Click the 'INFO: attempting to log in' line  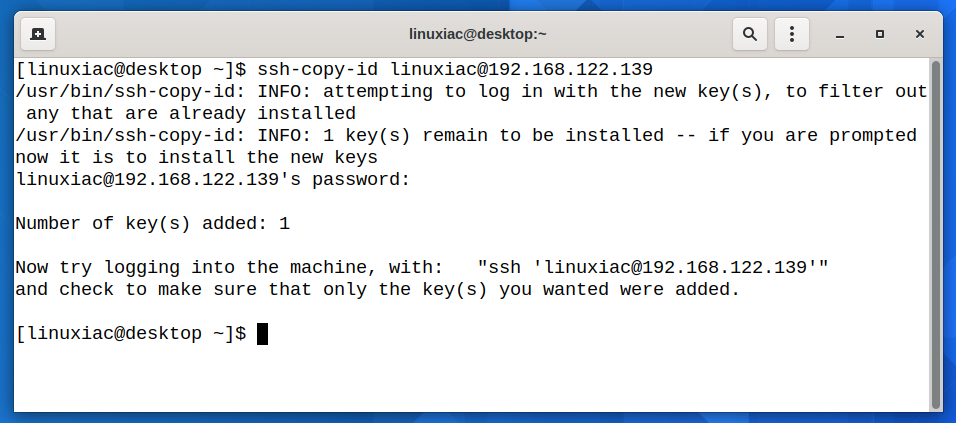[470, 92]
